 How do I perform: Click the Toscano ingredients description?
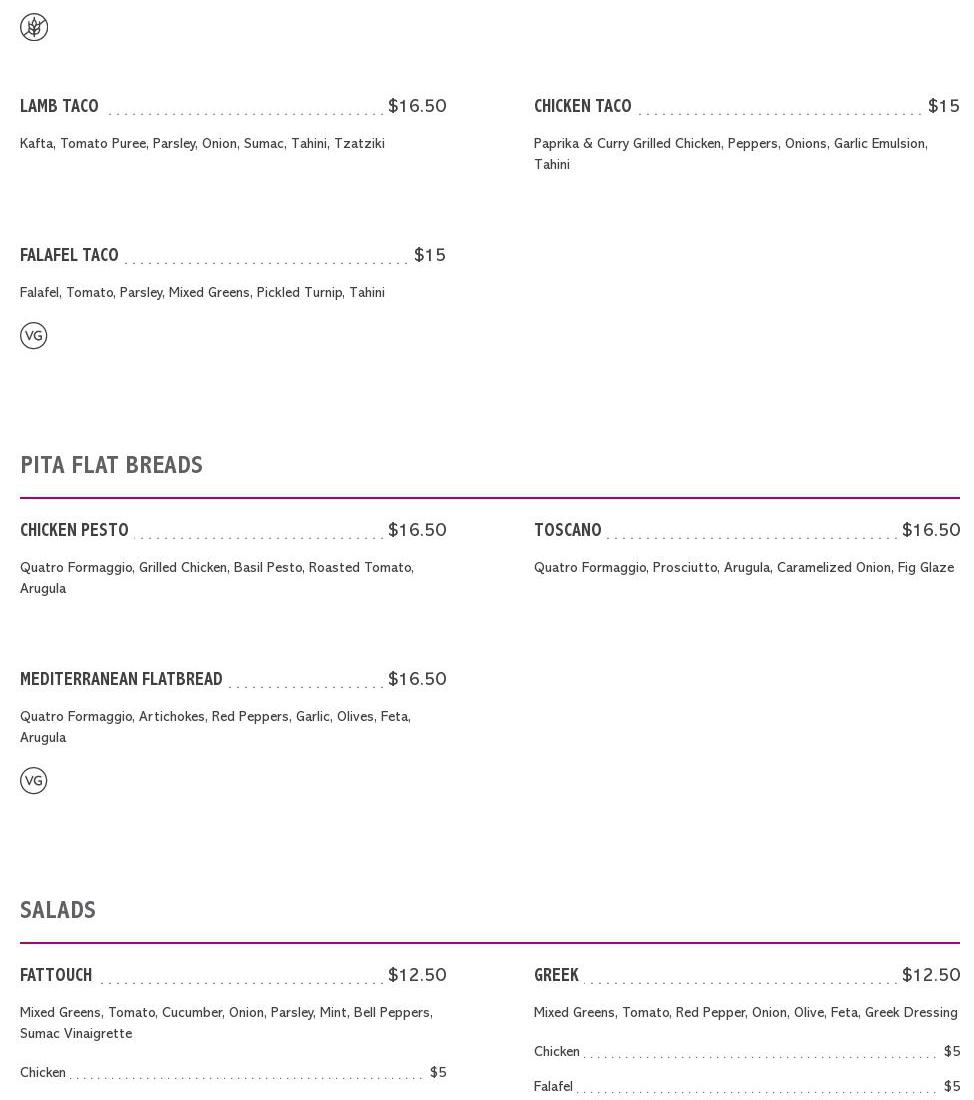(743, 568)
